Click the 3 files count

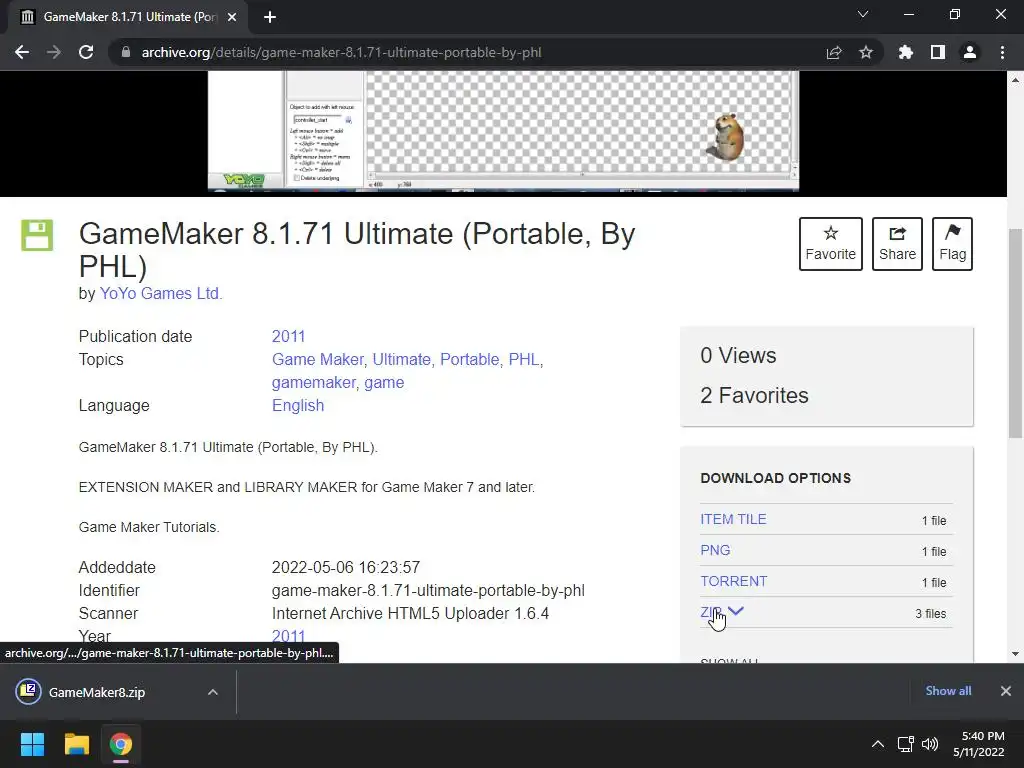click(x=930, y=613)
